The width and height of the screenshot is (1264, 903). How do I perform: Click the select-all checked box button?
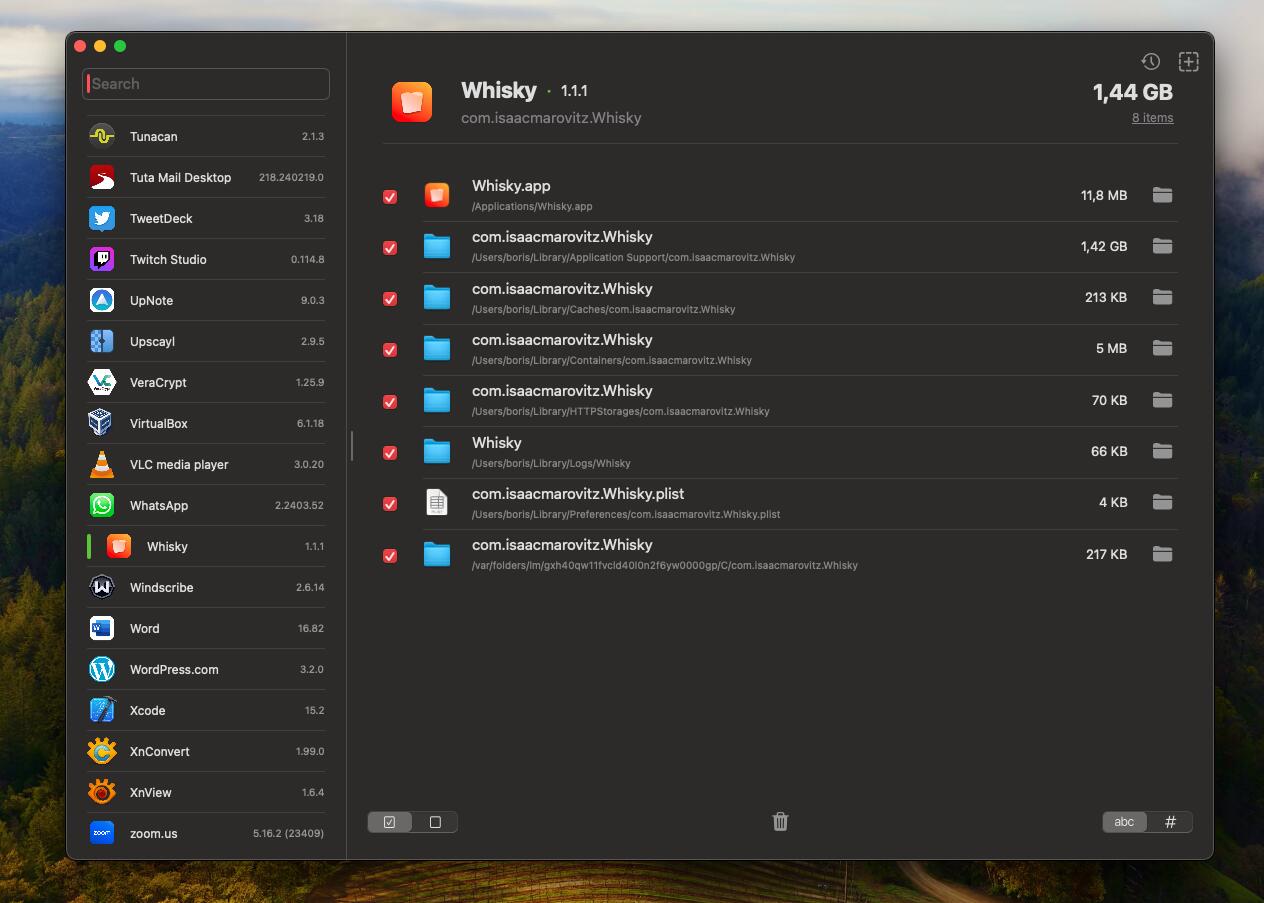[390, 822]
